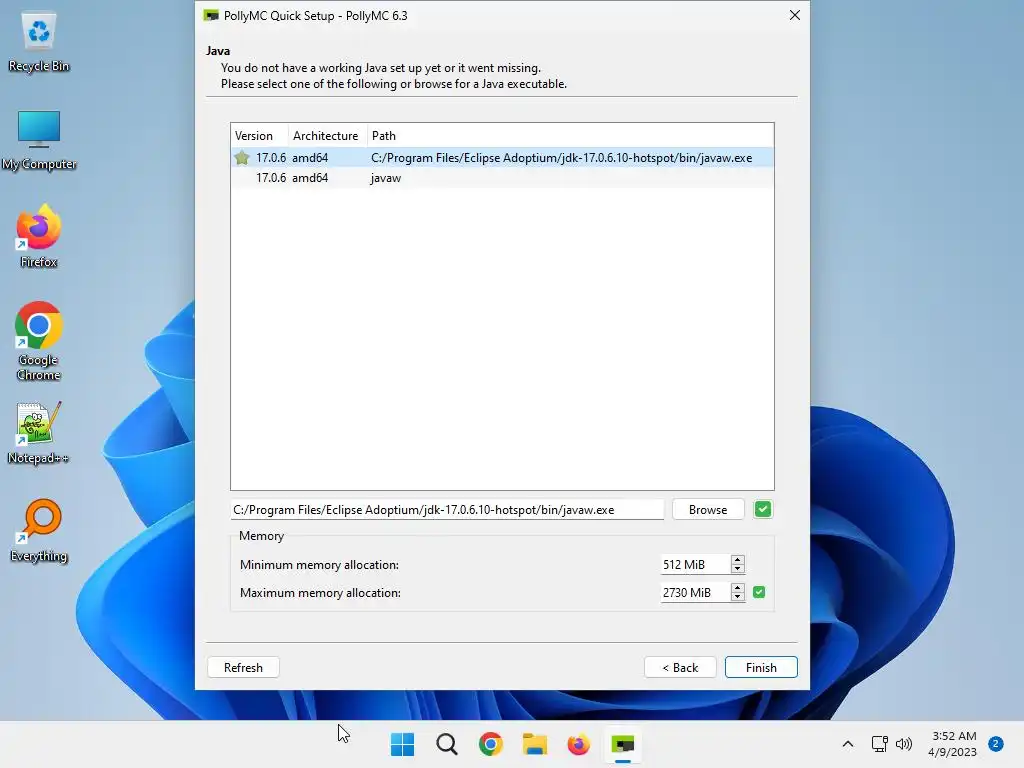Finish the PollyMC Quick Setup
Screen dimensions: 1024x768
coord(761,667)
